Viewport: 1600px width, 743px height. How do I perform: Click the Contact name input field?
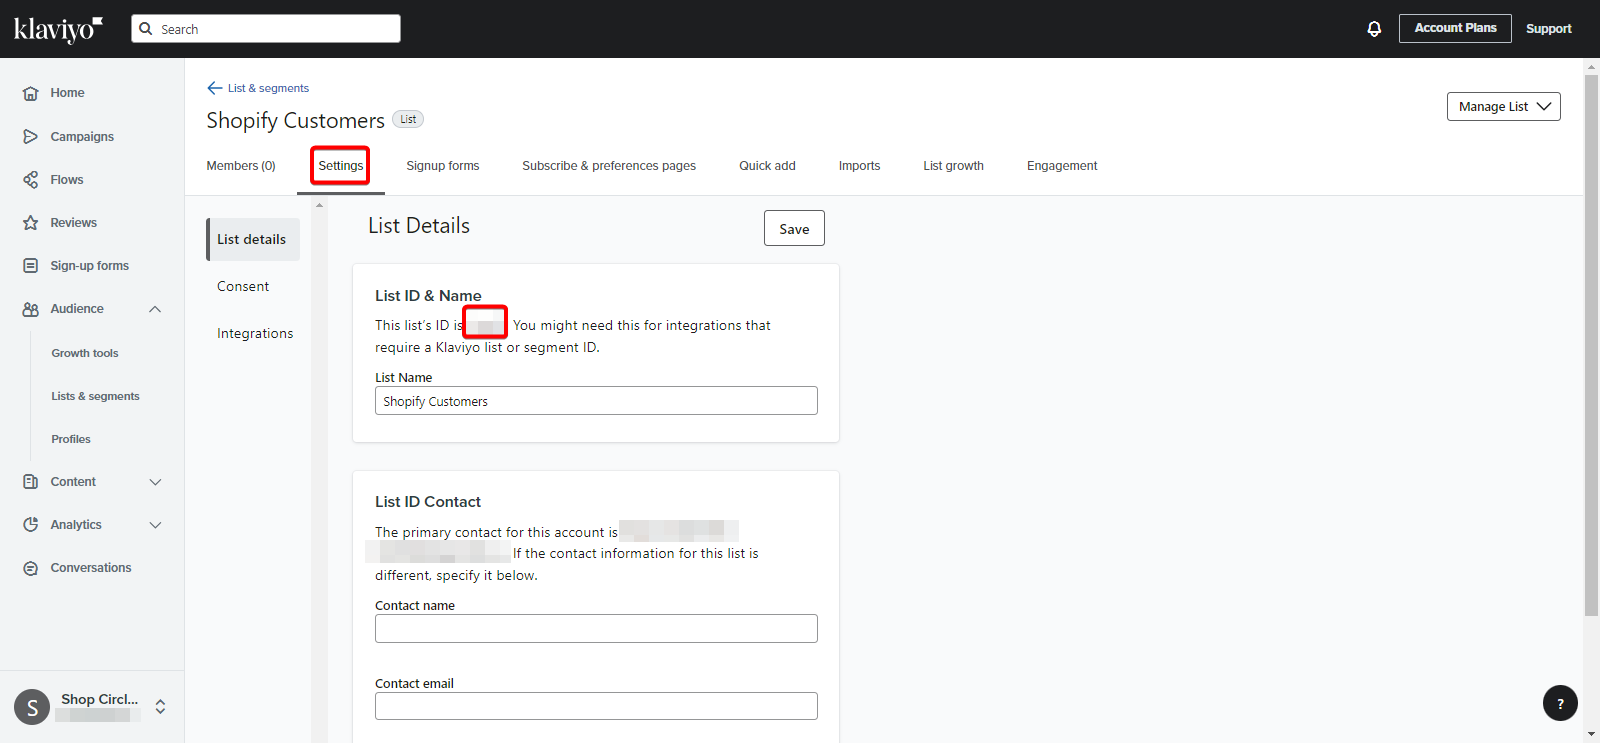coord(596,629)
